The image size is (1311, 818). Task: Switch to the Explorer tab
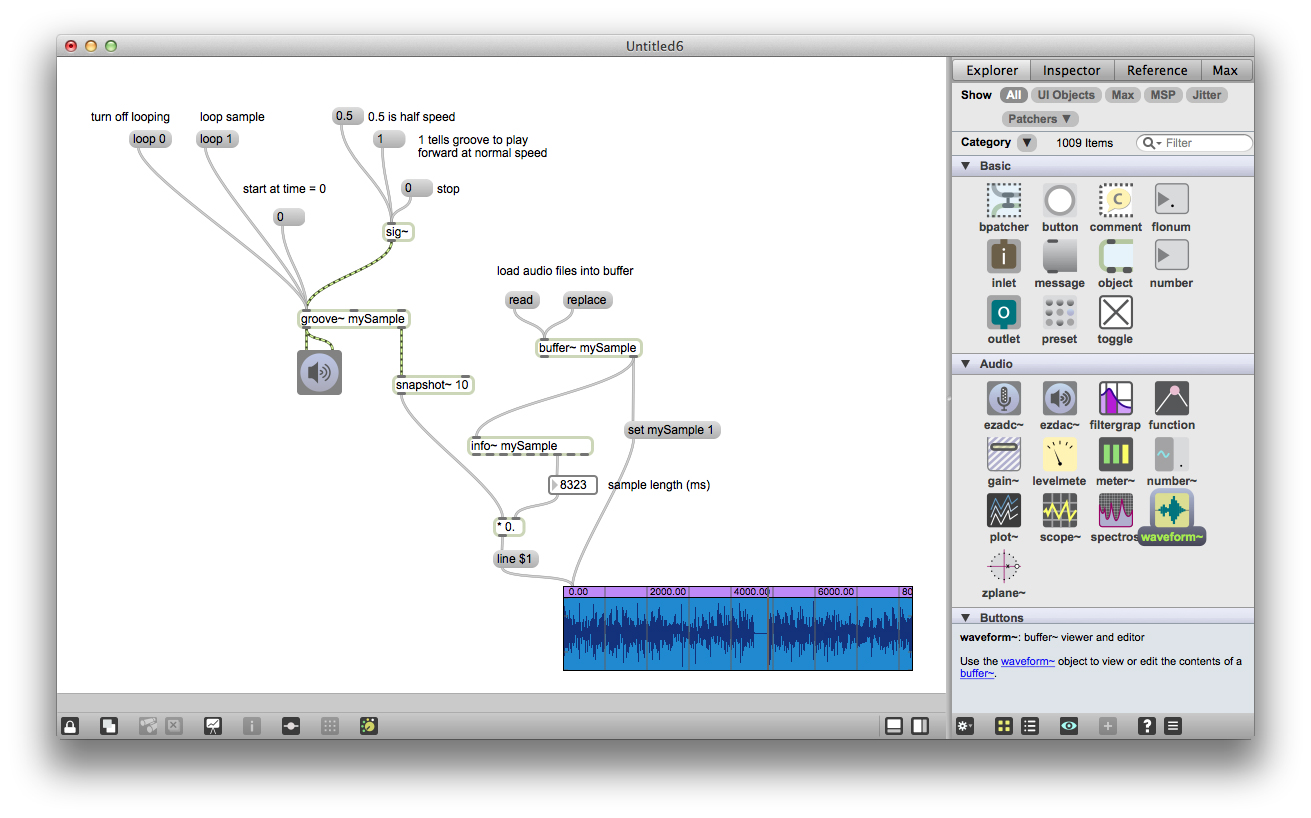(991, 70)
